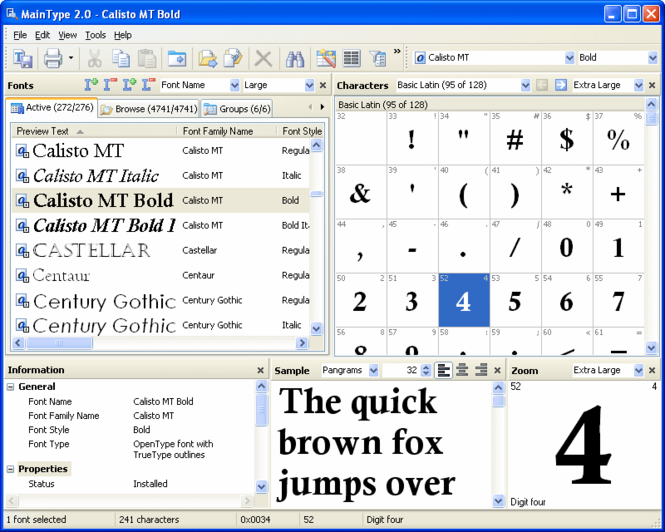Open the Font Name preview dropdown
Viewport: 665px width, 532px height.
234,85
